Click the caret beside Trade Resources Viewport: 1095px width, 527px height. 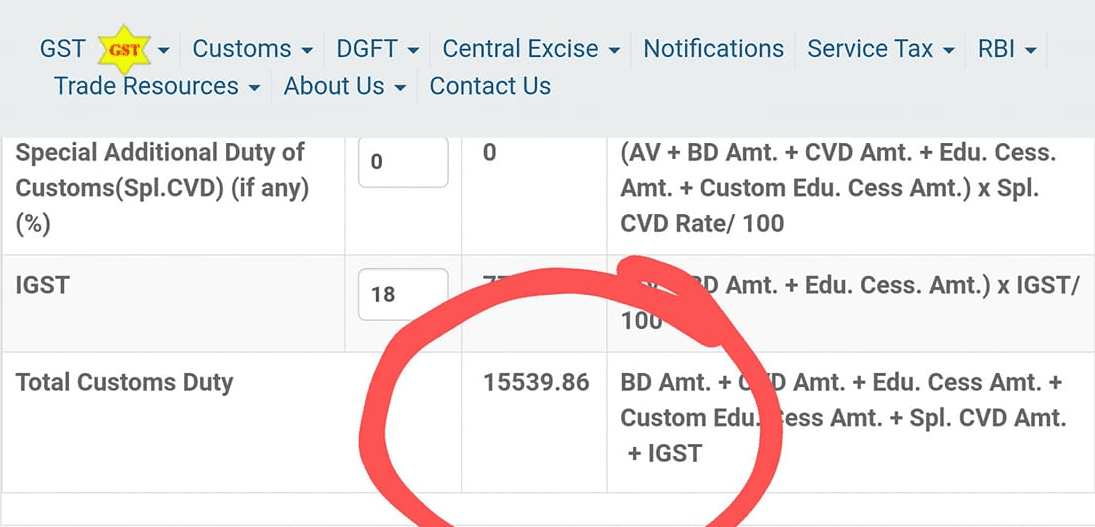(255, 88)
